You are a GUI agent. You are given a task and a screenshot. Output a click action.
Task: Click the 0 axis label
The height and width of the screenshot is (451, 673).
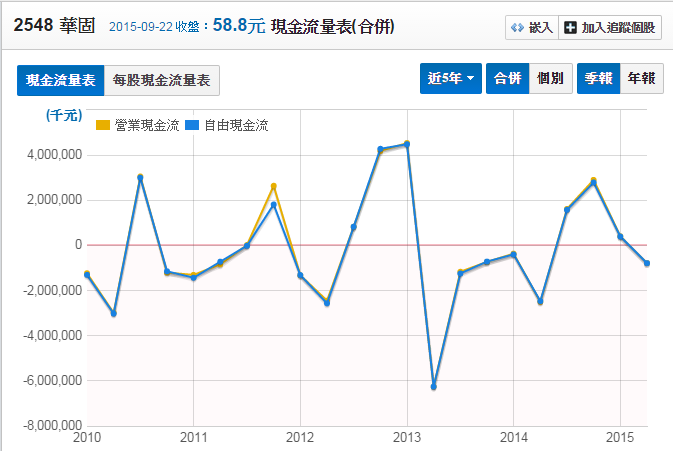tap(78, 245)
